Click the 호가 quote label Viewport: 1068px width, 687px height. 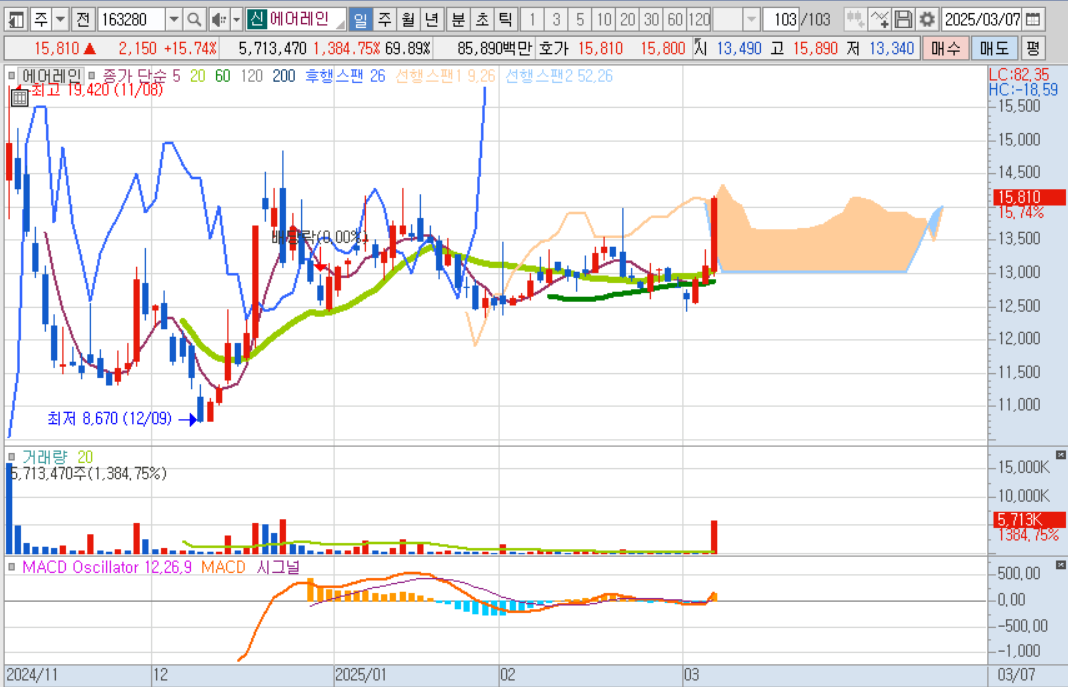(x=553, y=48)
